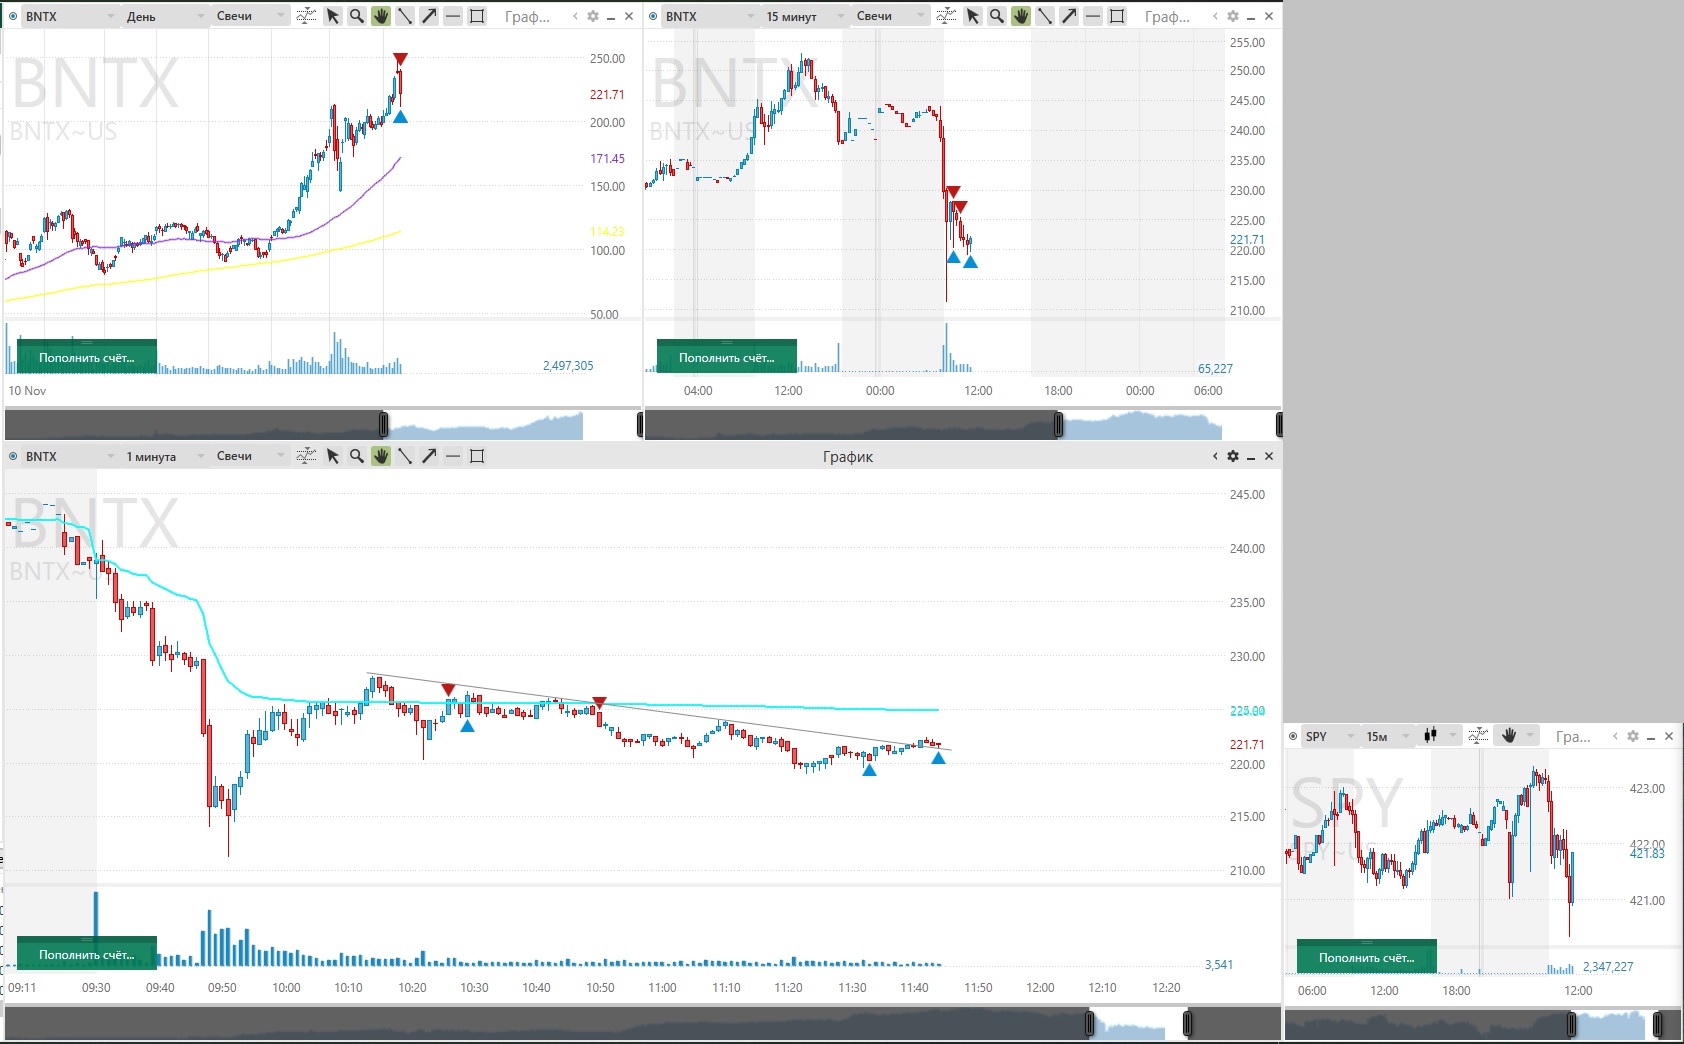Open the 1 минута timeframe dropdown
This screenshot has width=1684, height=1044.
[165, 456]
